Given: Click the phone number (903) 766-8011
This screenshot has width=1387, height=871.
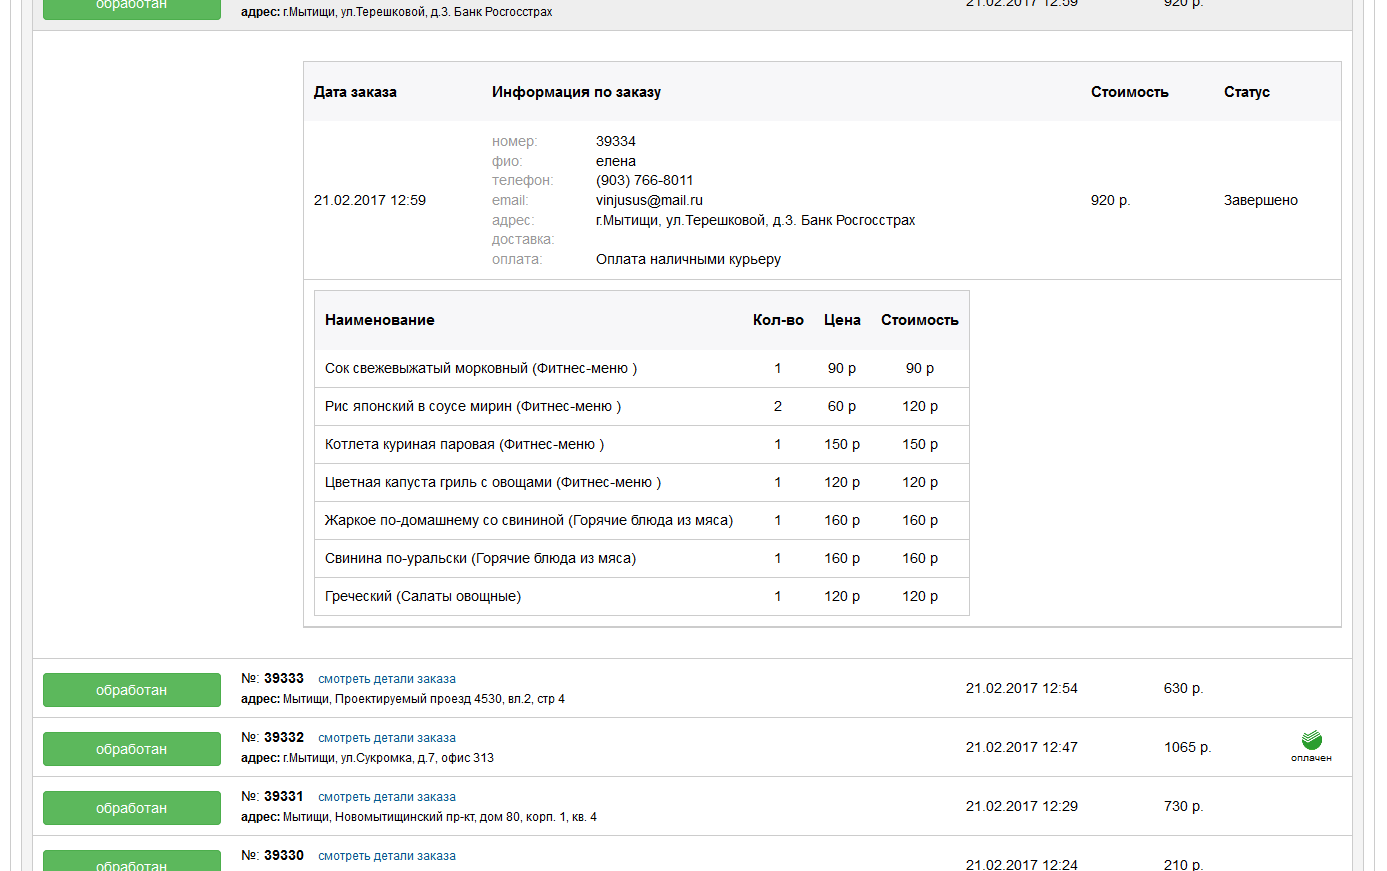Looking at the screenshot, I should point(644,180).
